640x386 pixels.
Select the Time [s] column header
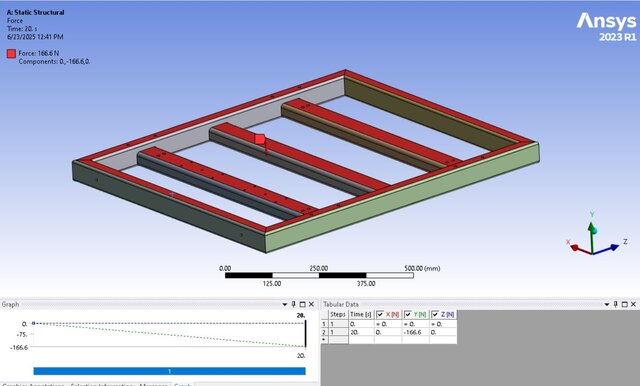click(361, 315)
